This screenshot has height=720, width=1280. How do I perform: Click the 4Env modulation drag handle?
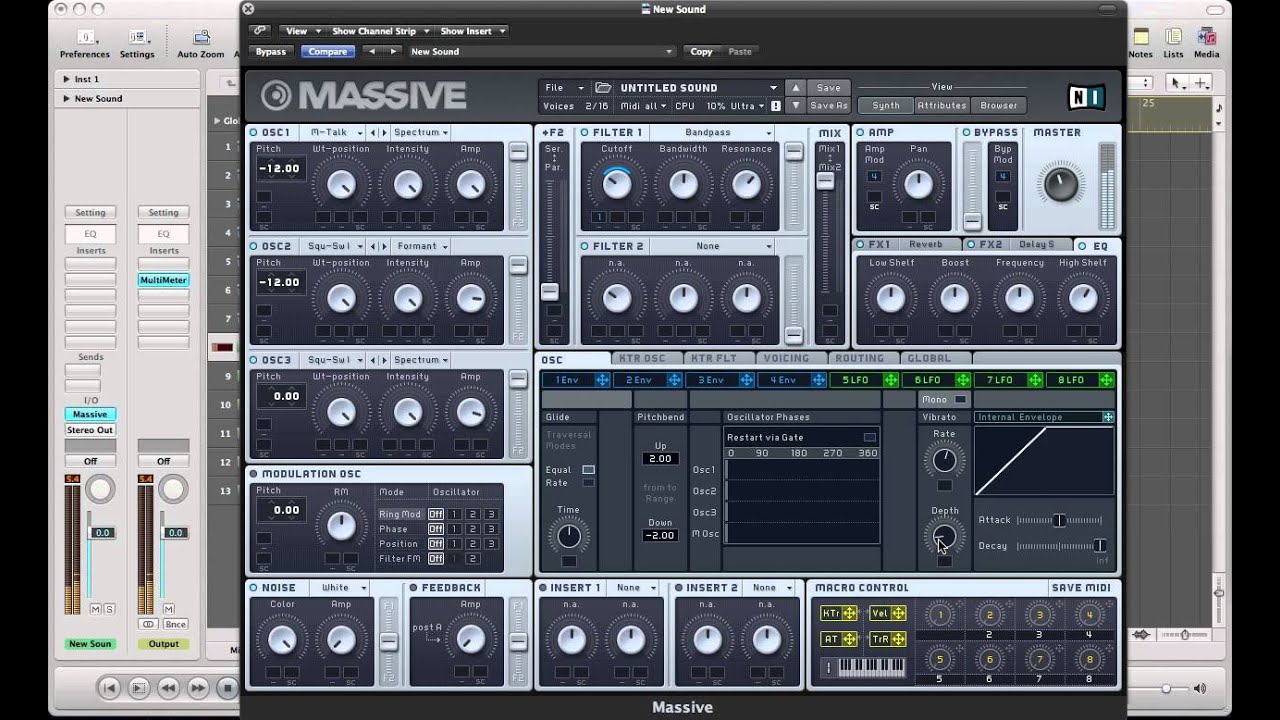[x=818, y=380]
